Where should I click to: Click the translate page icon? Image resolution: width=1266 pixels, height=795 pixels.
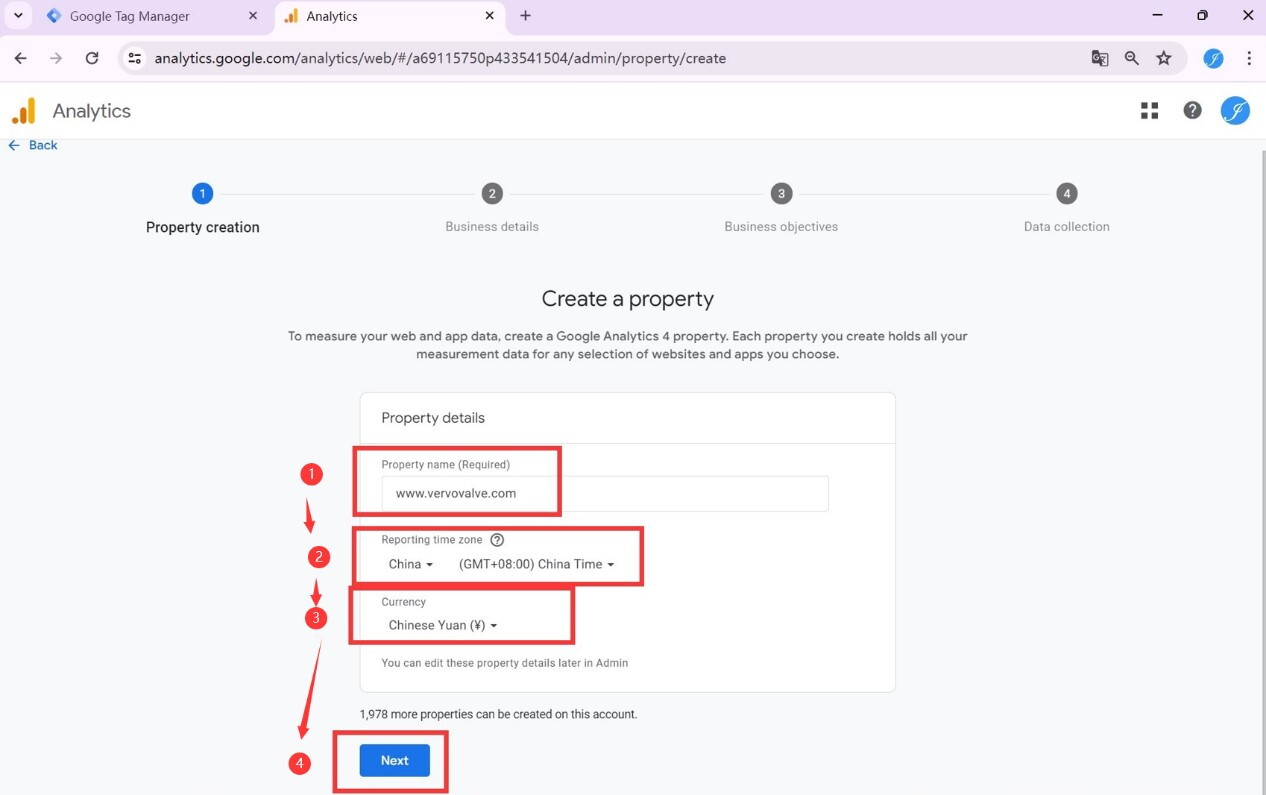1099,58
